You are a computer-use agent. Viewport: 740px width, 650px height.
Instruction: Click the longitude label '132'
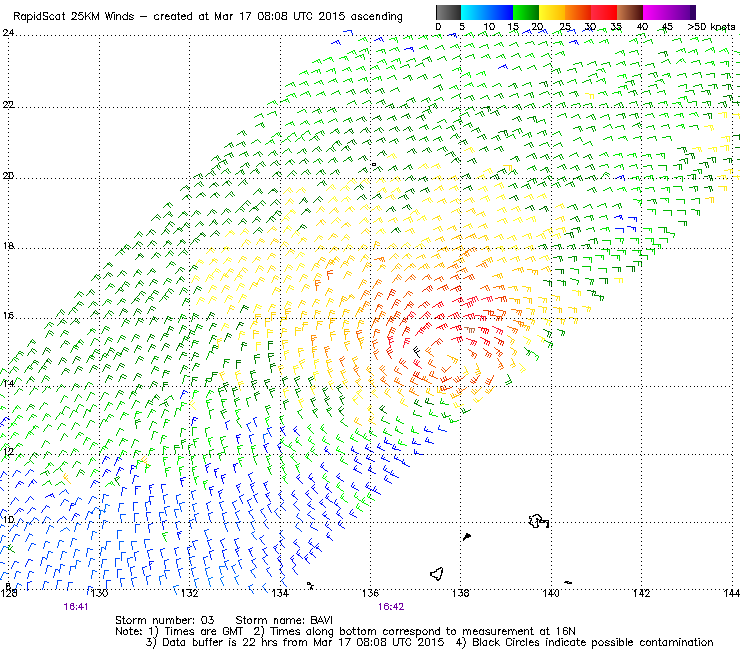189,593
